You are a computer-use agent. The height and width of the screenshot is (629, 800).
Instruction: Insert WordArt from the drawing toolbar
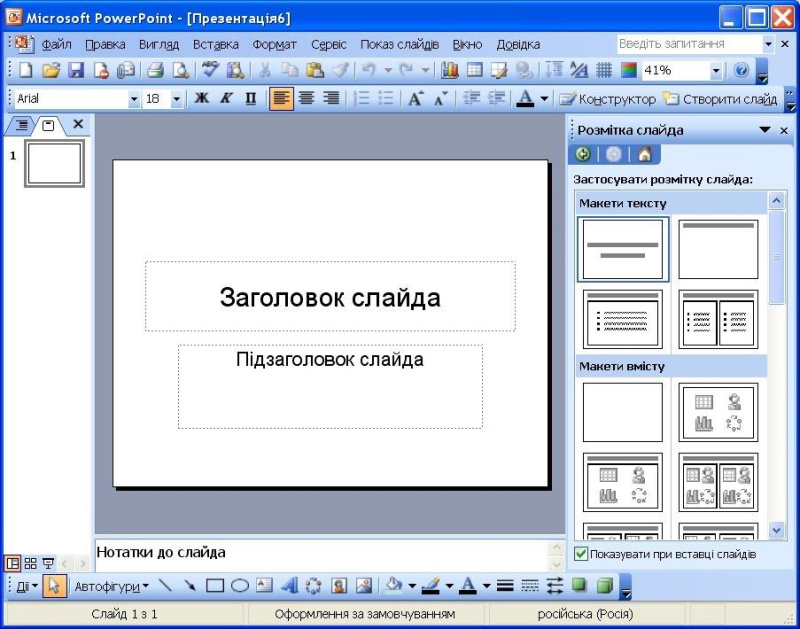click(x=289, y=586)
